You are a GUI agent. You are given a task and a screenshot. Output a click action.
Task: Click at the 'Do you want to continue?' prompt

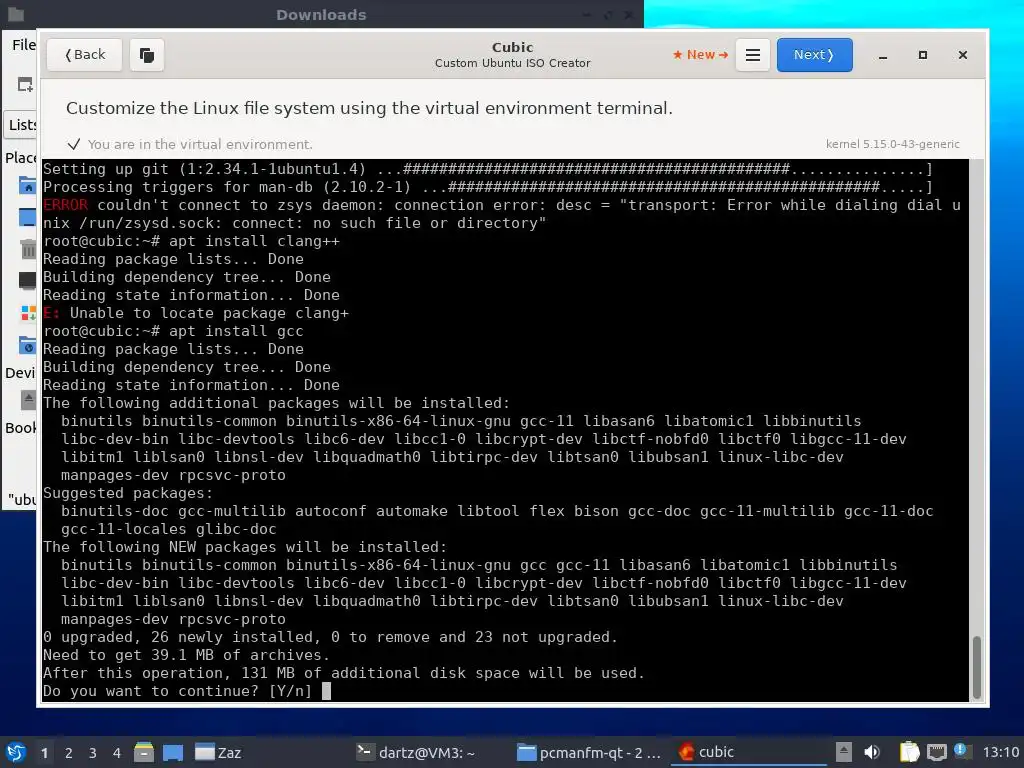tap(177, 691)
